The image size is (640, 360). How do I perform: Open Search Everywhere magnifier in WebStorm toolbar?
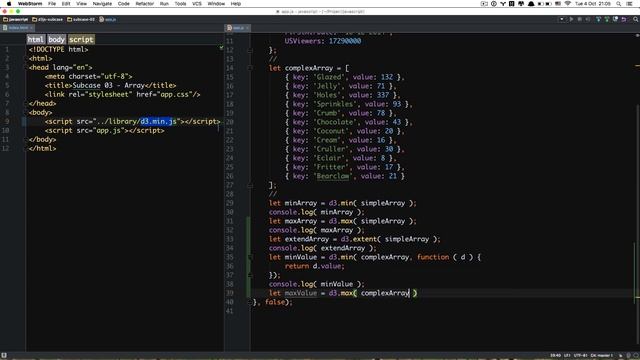636,19
